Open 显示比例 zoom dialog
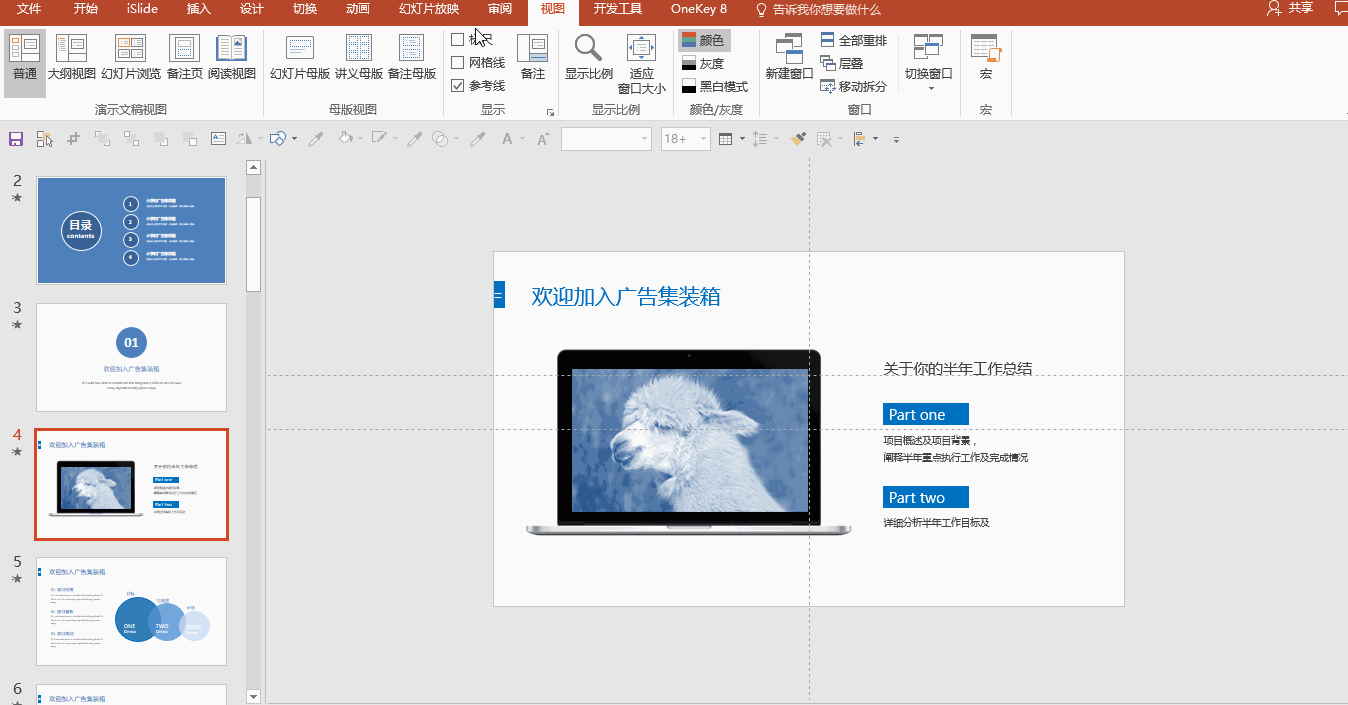 (x=588, y=58)
